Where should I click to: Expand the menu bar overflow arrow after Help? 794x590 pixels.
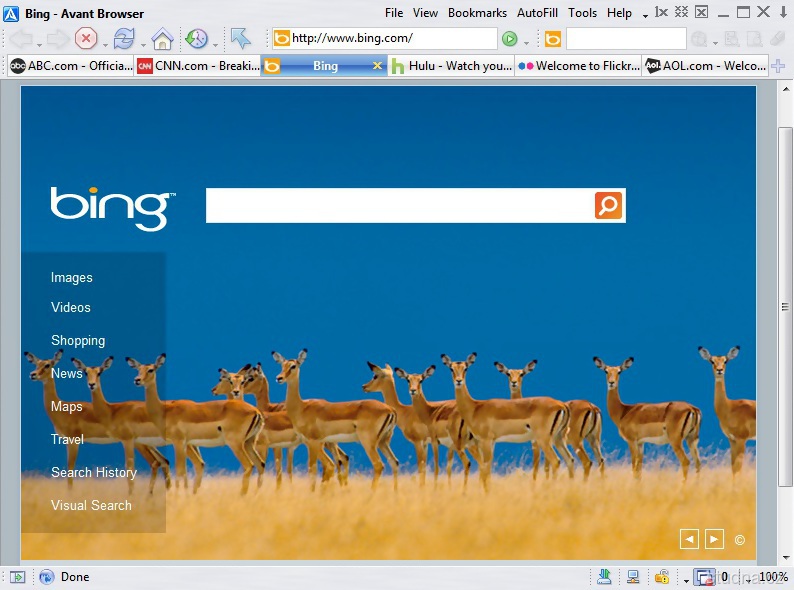pos(645,16)
